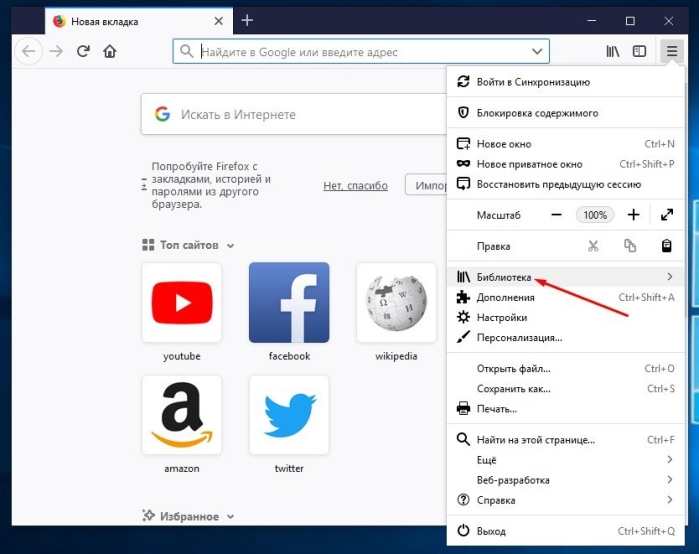The height and width of the screenshot is (554, 699).
Task: Click the Paste clipboard icon
Action: tap(666, 246)
